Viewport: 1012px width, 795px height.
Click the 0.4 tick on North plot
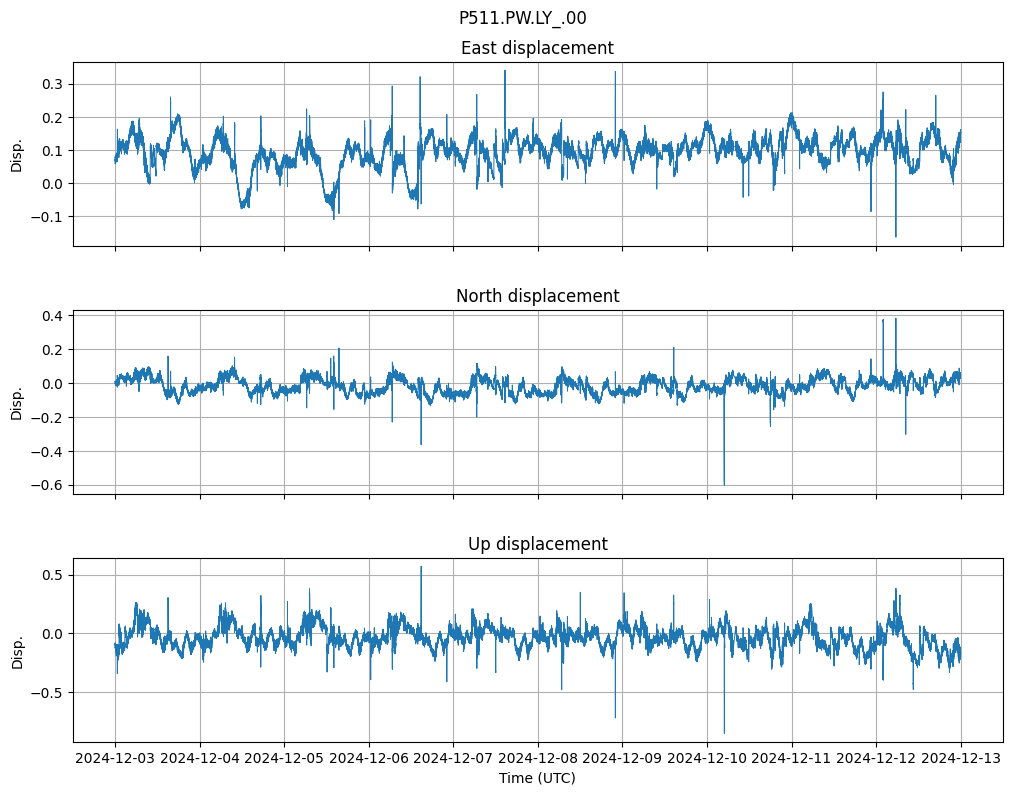coord(52,316)
